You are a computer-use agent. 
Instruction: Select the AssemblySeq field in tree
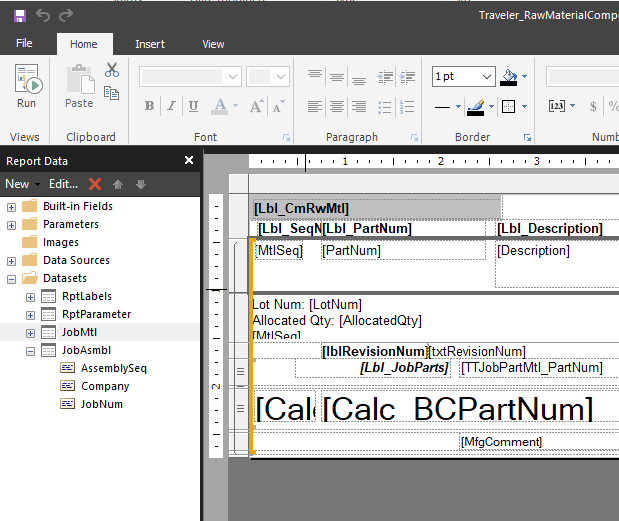pyautogui.click(x=114, y=368)
